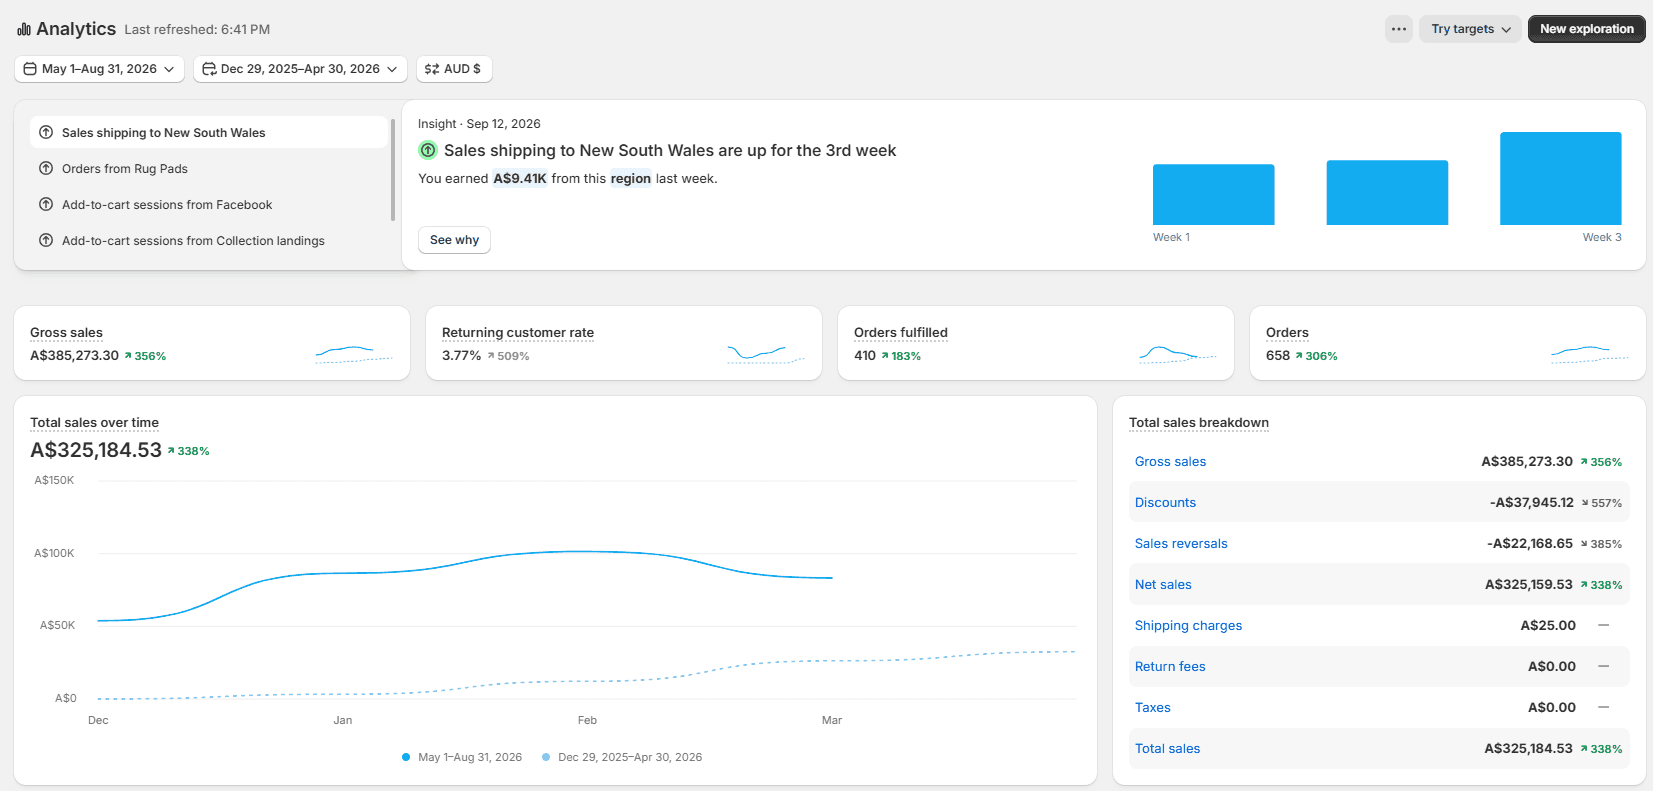Select Add-to-cart sessions from Facebook insight
Image resolution: width=1653 pixels, height=791 pixels.
coord(209,205)
